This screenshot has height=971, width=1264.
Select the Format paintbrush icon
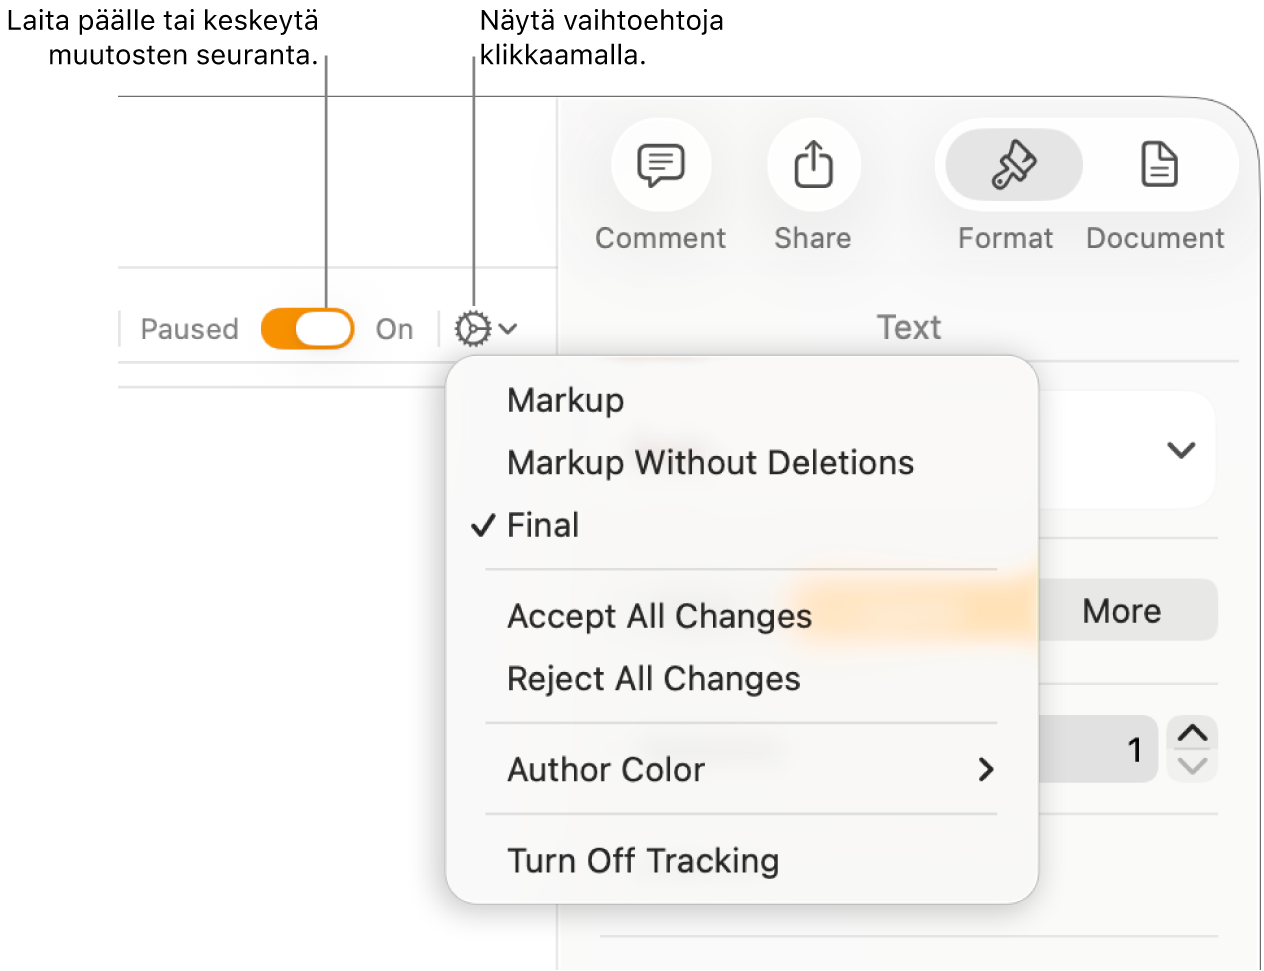(1013, 165)
